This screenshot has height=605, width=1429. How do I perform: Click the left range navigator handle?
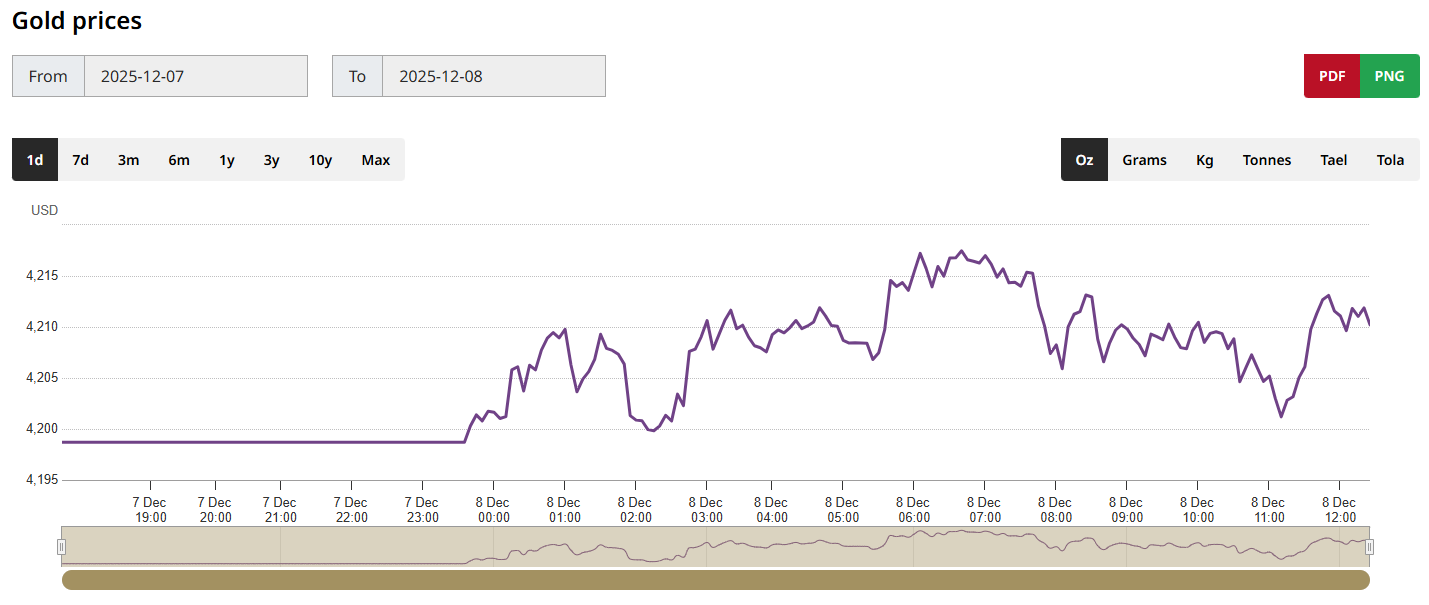point(61,546)
